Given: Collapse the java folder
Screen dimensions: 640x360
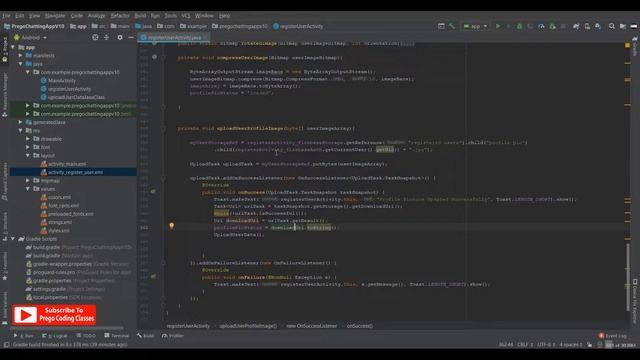Looking at the screenshot, I should coord(20,64).
